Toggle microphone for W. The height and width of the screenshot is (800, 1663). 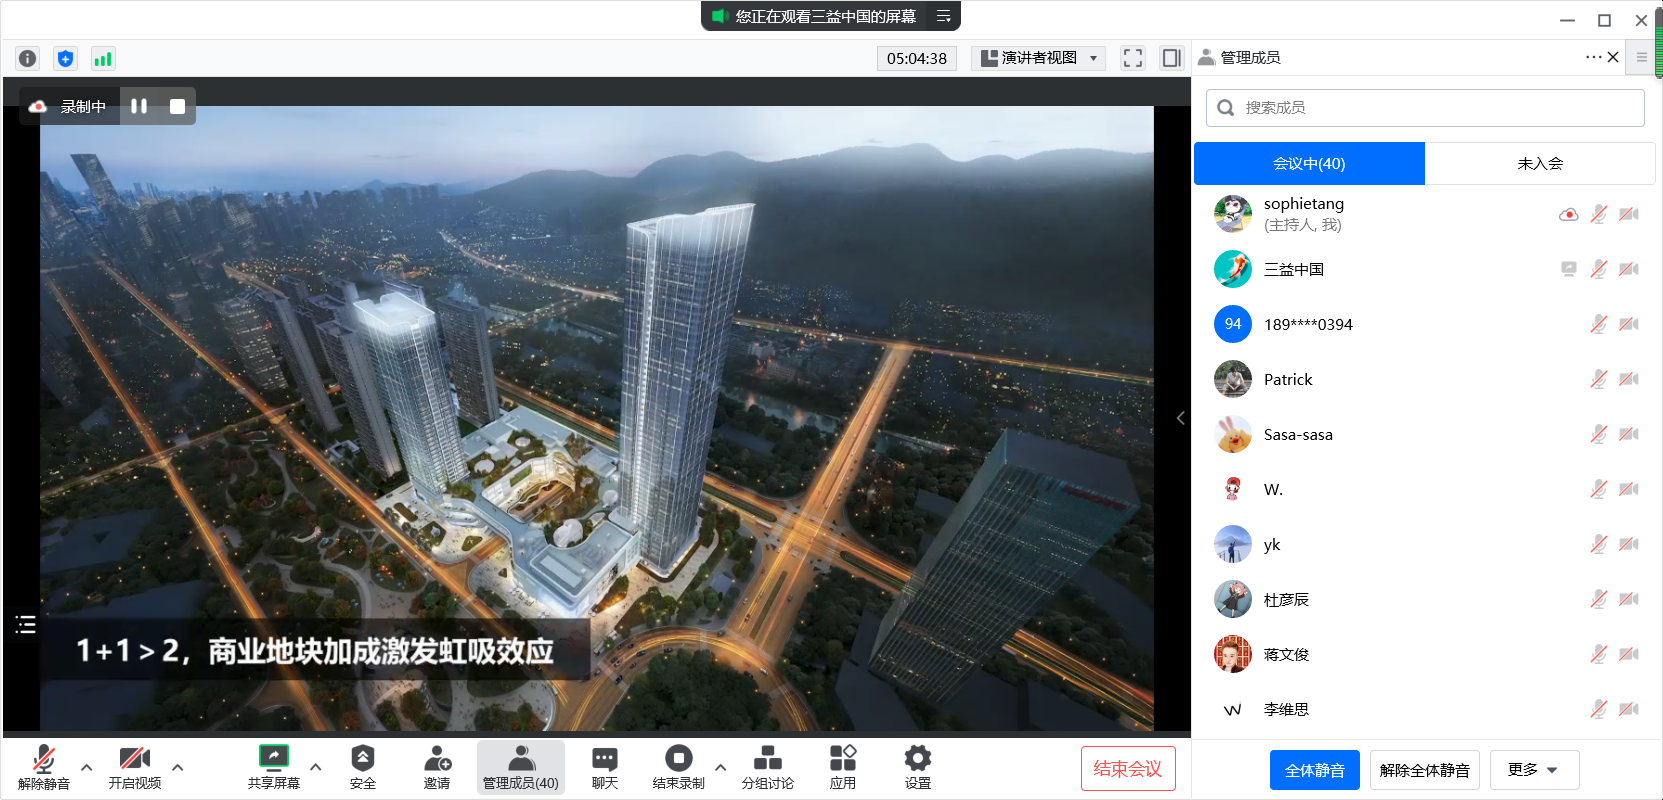click(x=1599, y=489)
